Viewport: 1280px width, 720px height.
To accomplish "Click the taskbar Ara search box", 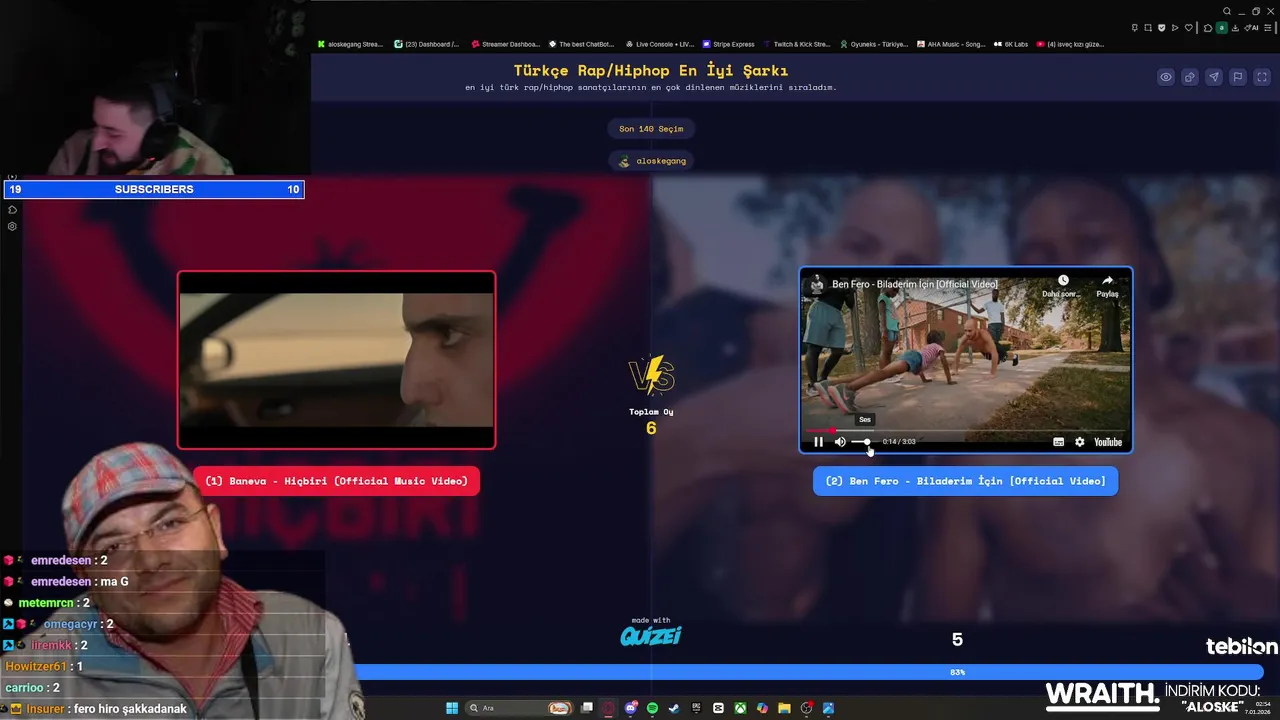I will tap(519, 708).
